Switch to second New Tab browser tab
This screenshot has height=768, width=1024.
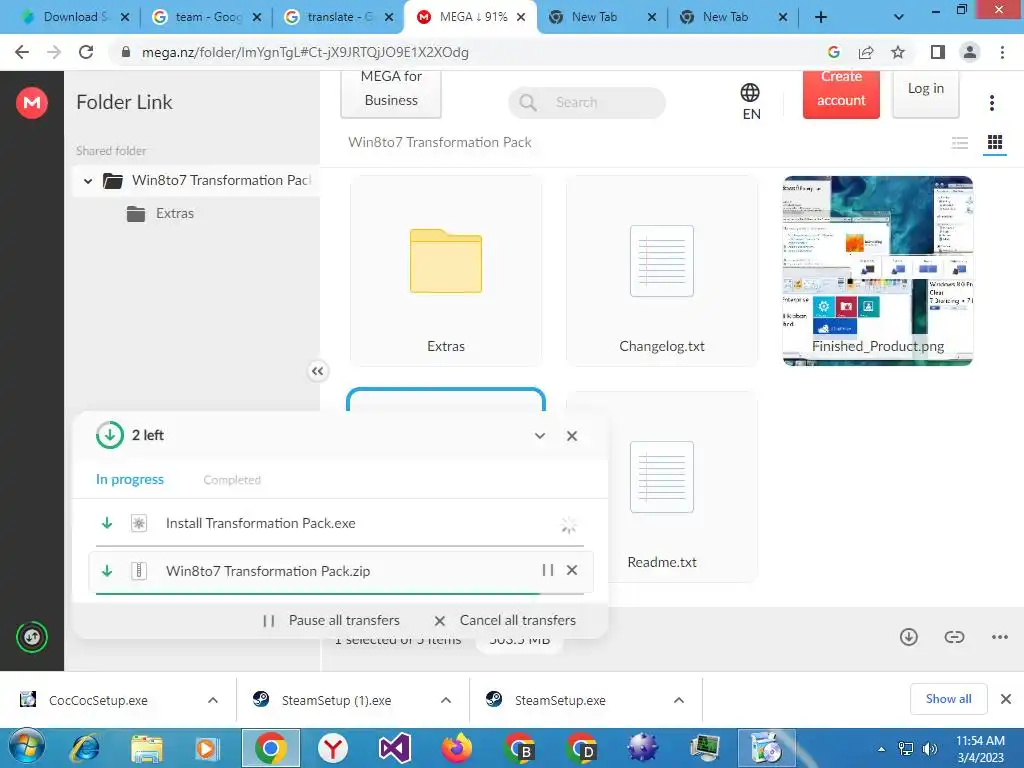pos(732,17)
